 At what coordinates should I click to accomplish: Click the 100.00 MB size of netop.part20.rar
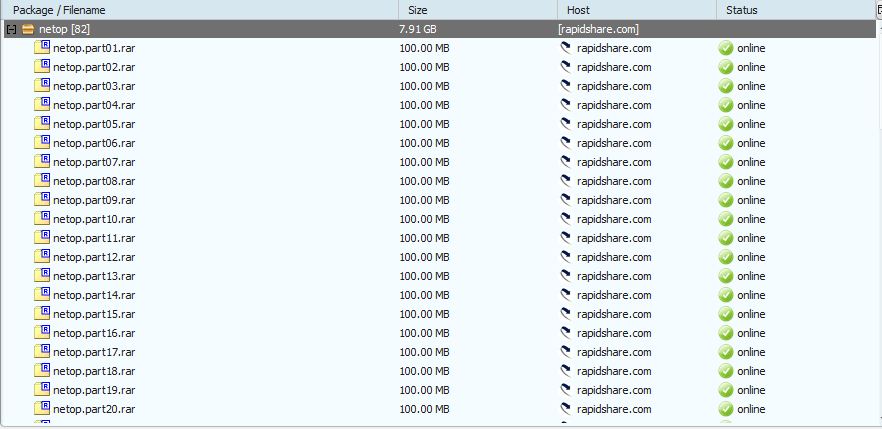point(424,409)
